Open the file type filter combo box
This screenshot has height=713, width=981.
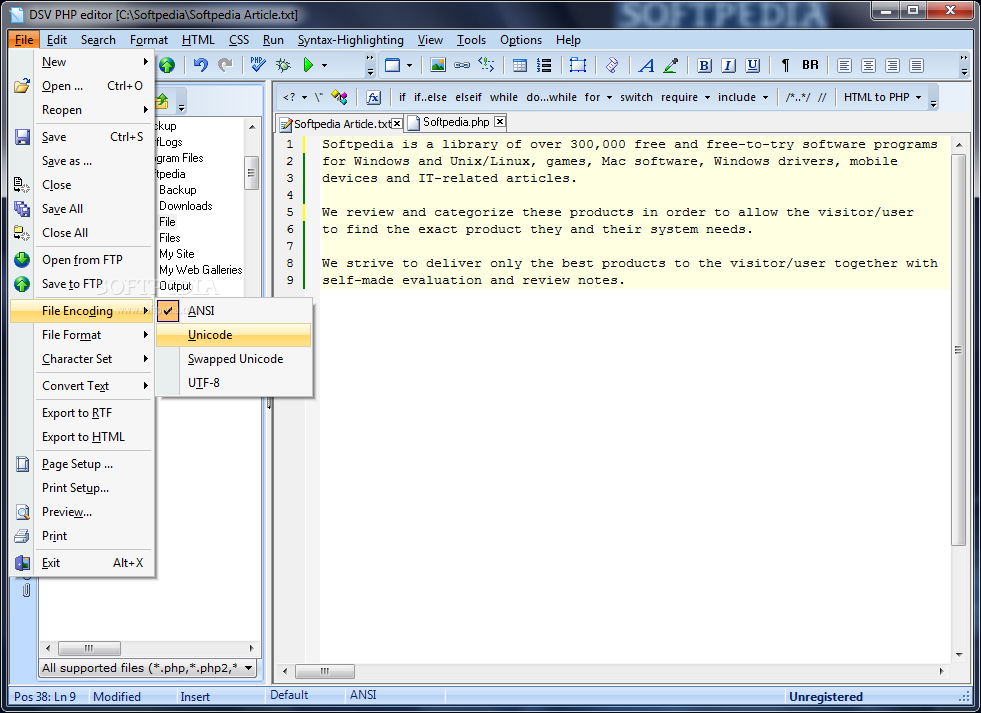(148, 668)
